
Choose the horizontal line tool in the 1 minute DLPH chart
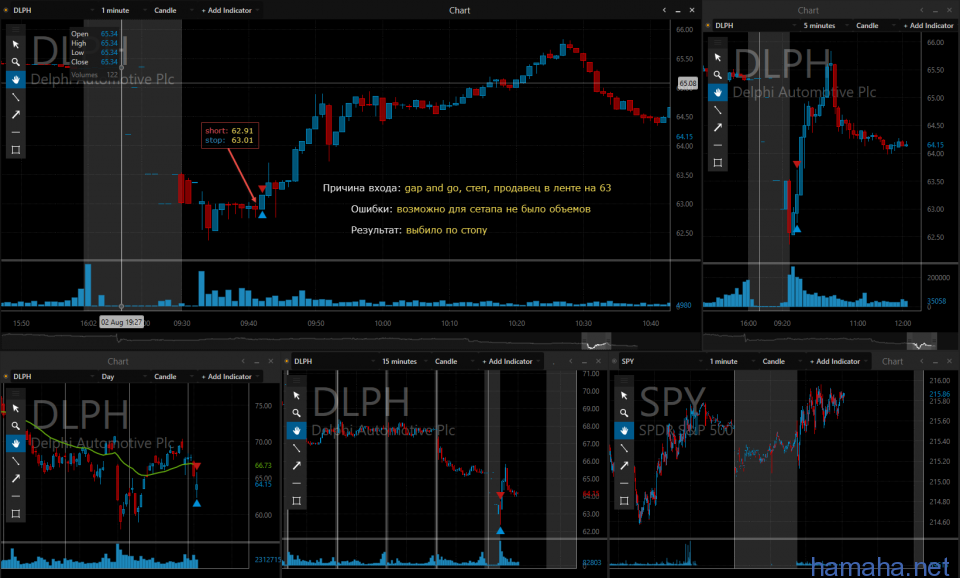(16, 132)
